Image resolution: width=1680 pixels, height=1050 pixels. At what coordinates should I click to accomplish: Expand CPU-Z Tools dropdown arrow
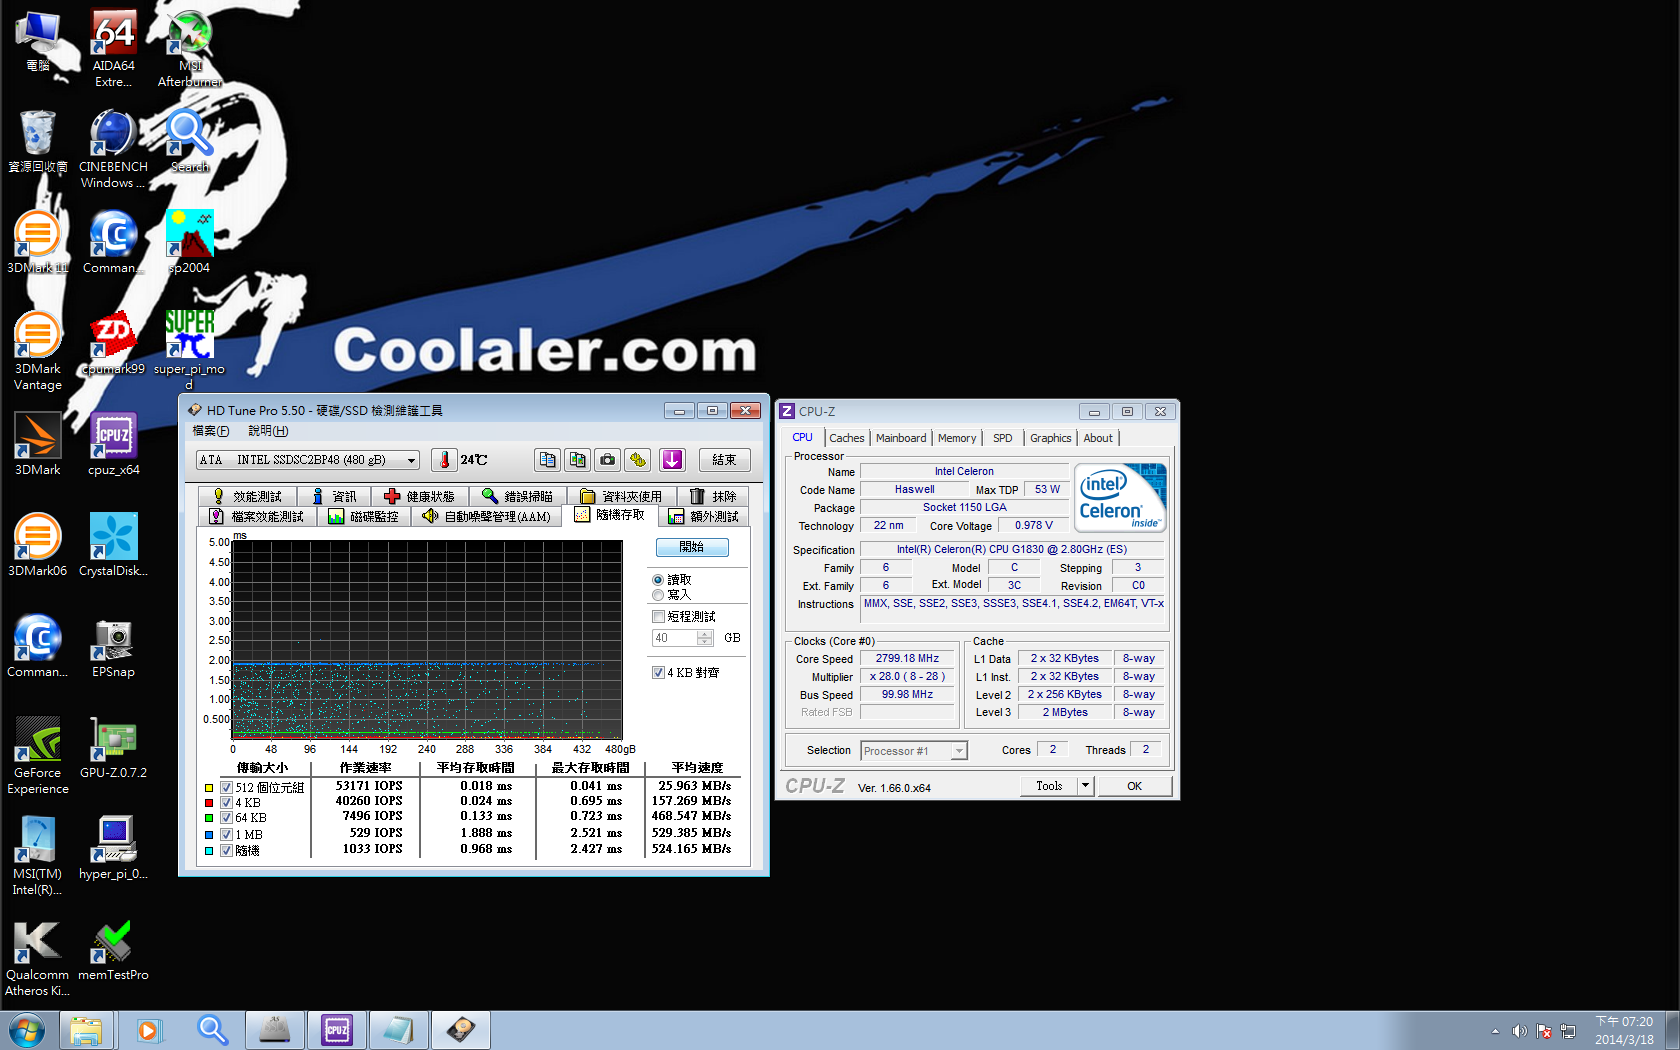1085,786
